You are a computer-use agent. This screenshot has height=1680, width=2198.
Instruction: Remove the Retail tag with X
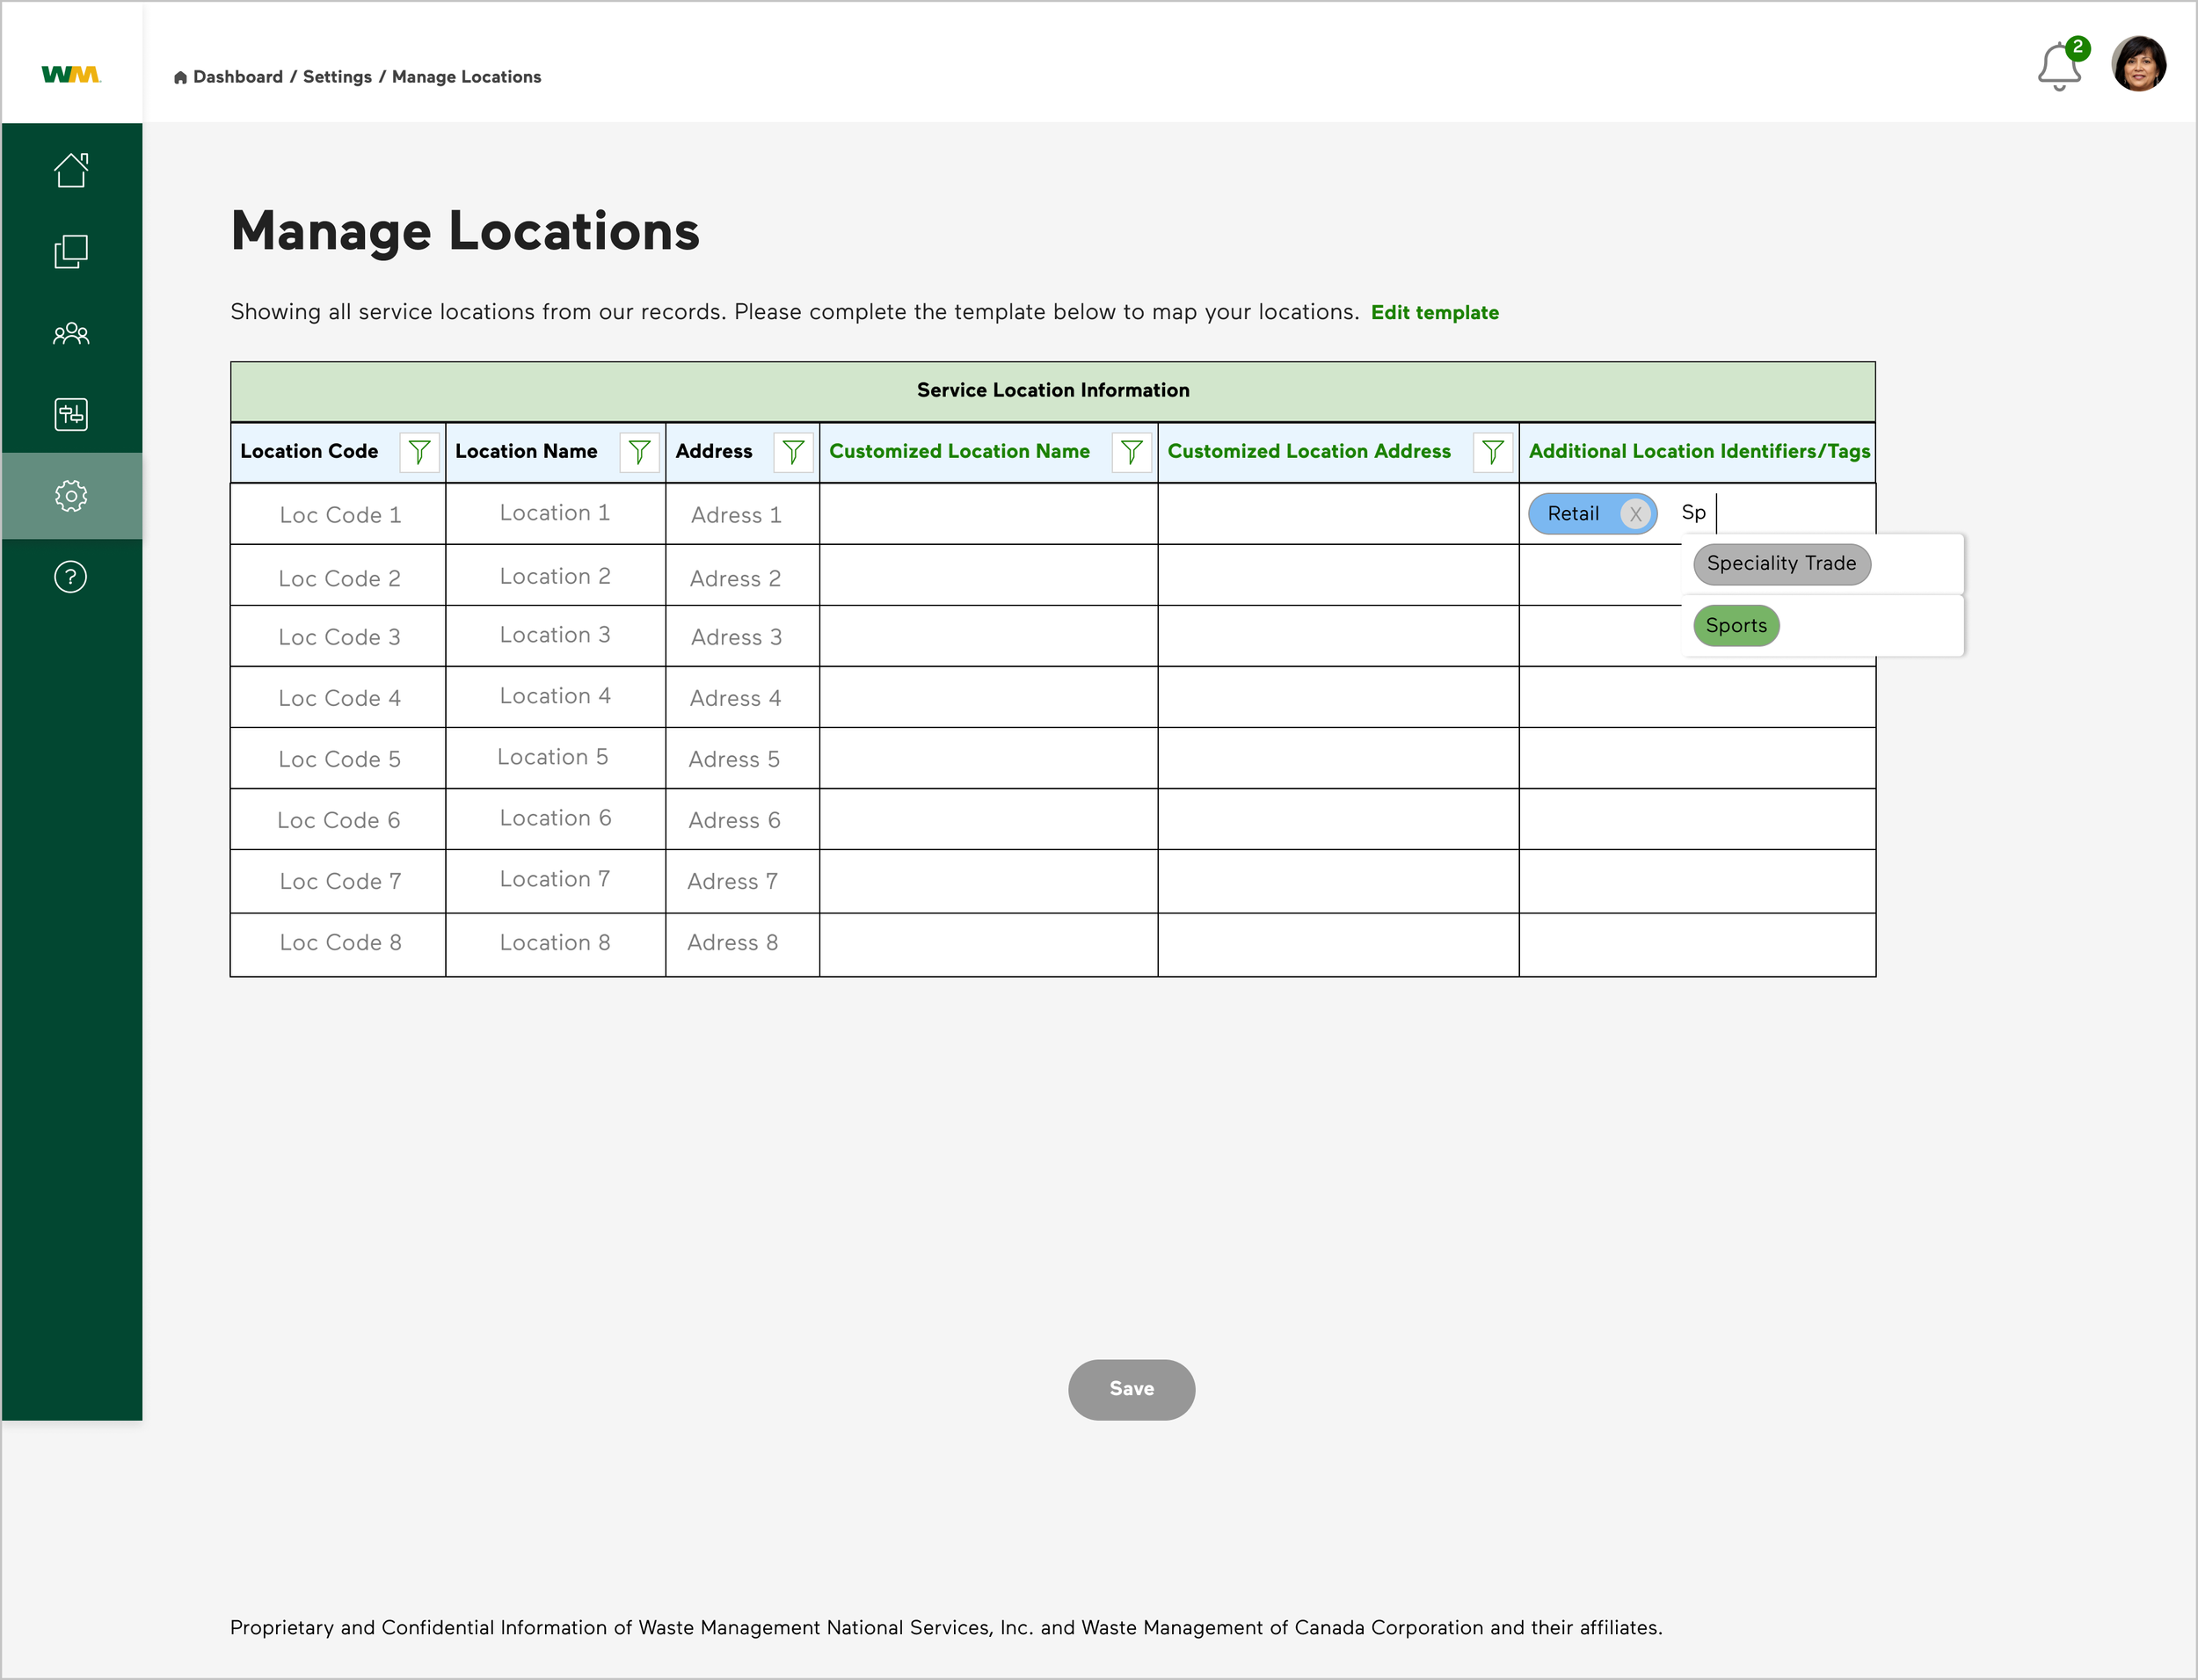(x=1635, y=514)
